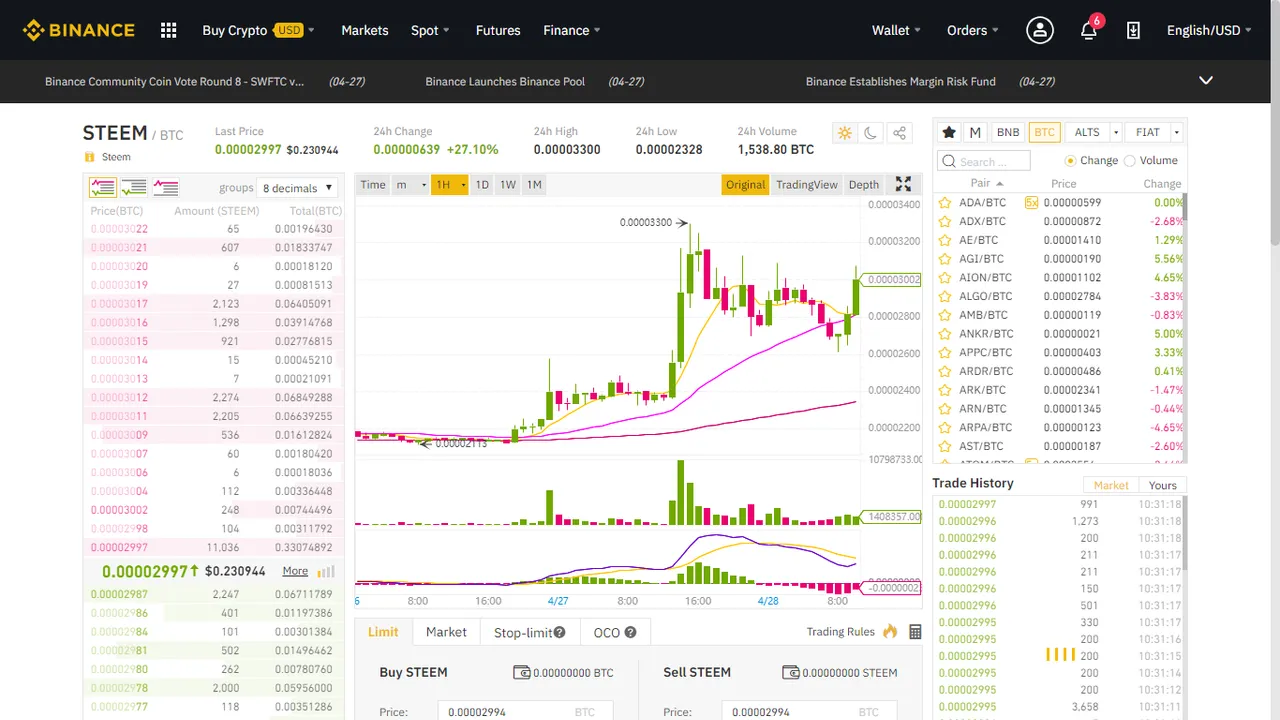Viewport: 1280px width, 720px height.
Task: Expand the announcements banner chevron
Action: point(1206,81)
